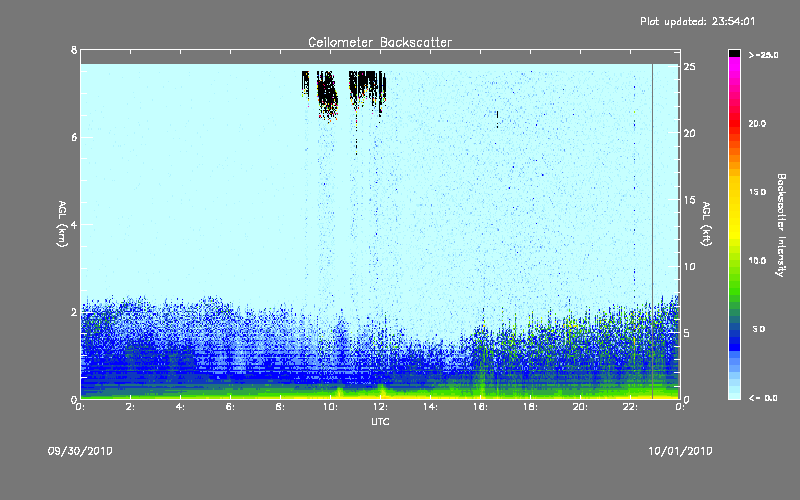
Task: Select the "16:" hour tick on the UTC axis
Action: click(480, 407)
